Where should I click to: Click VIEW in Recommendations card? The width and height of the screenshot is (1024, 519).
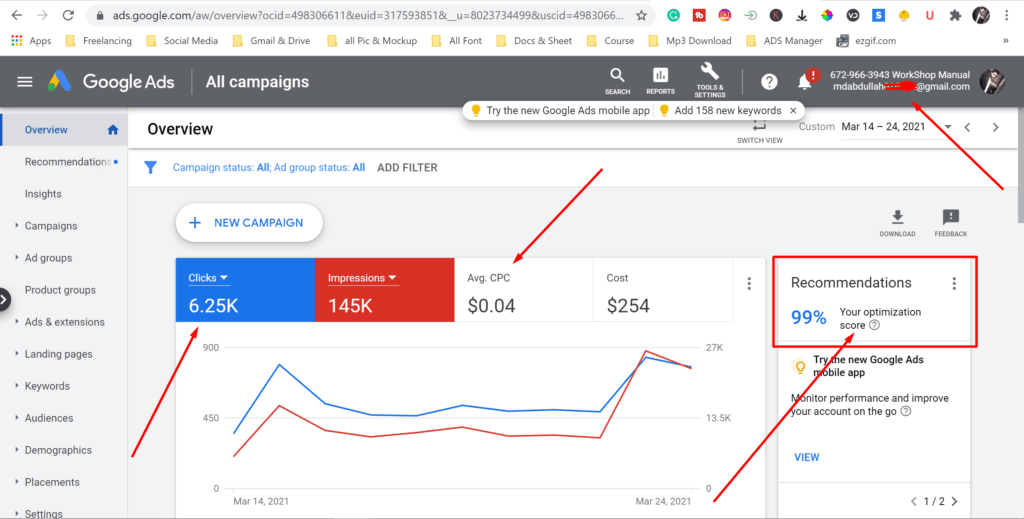point(807,457)
